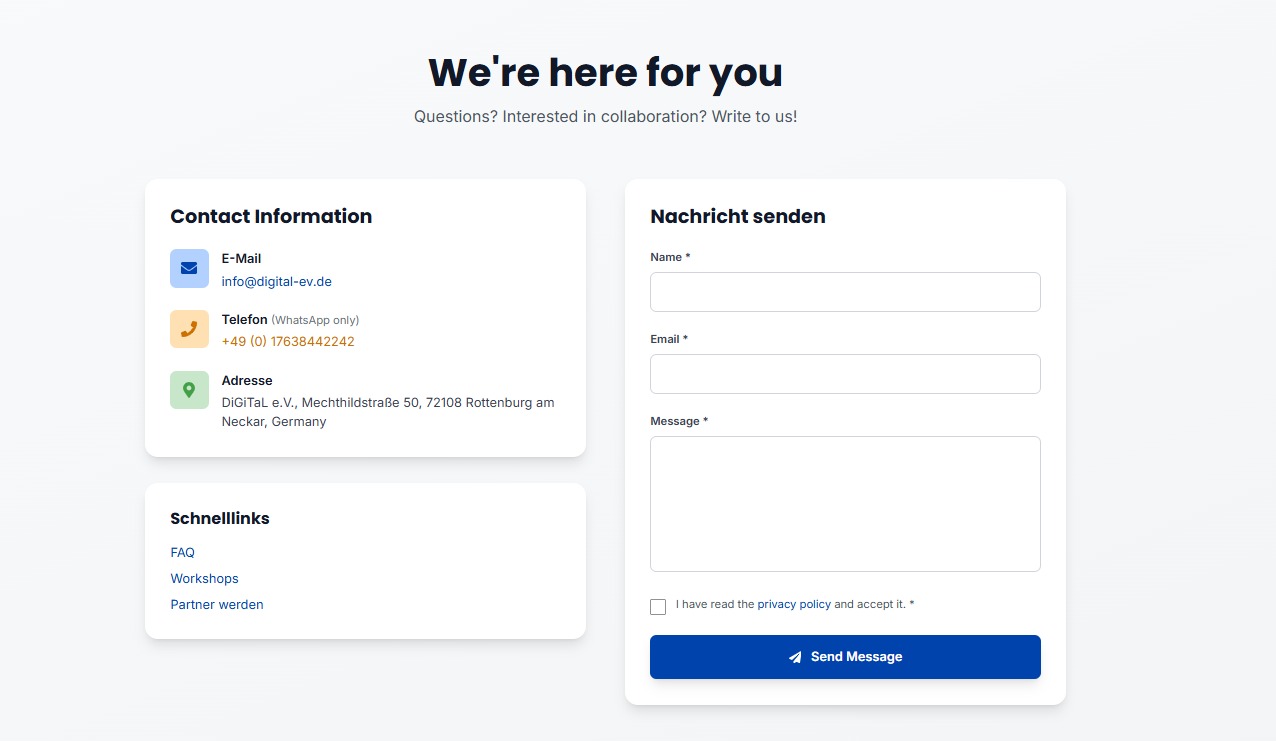The height and width of the screenshot is (741, 1276).
Task: Click the orange telephone handset icon
Action: [x=189, y=329]
